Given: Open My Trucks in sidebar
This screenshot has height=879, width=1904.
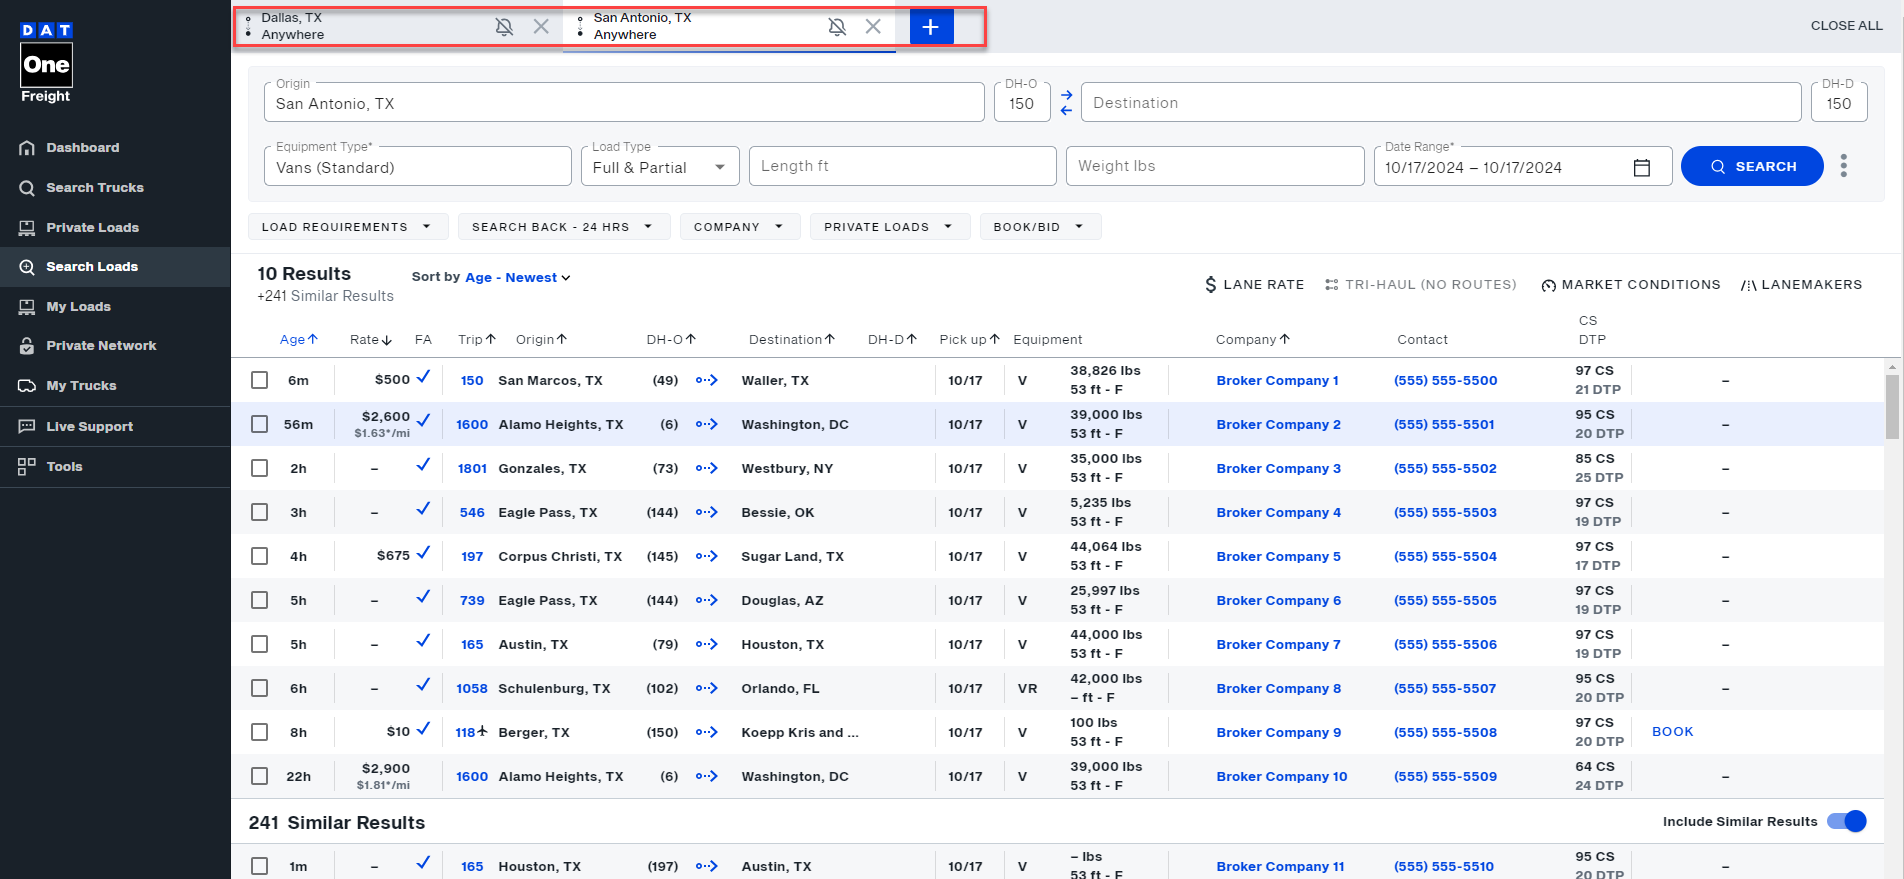Looking at the screenshot, I should 81,386.
